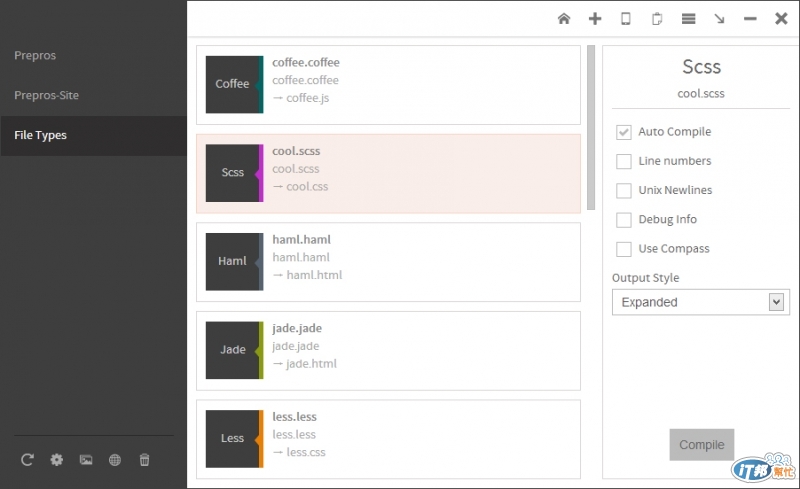Open the mobile device preview icon
Screen dimensions: 800x489
626,19
